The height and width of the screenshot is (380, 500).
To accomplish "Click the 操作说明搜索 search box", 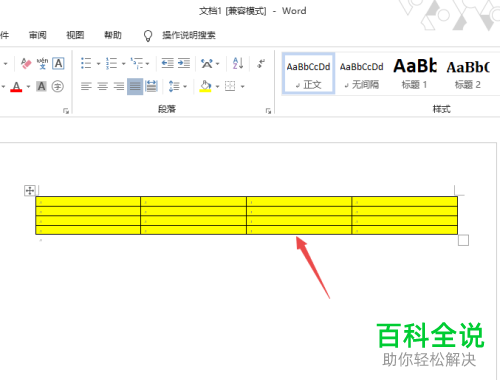I will [189, 35].
